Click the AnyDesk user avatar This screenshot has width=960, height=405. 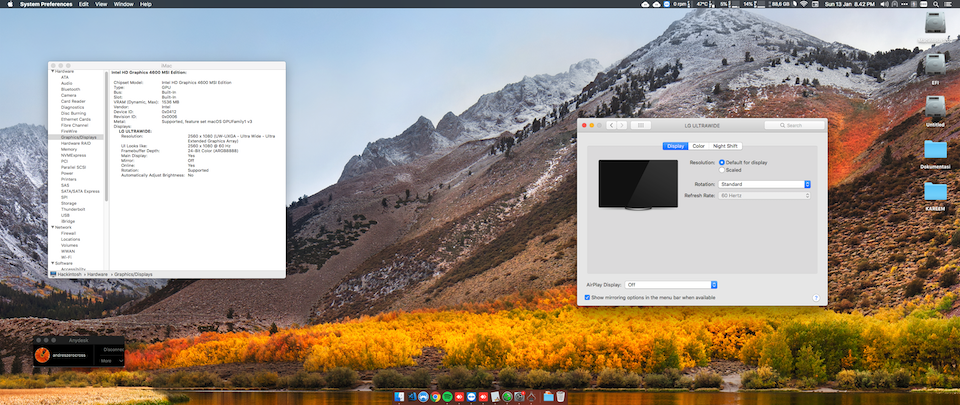[42, 355]
